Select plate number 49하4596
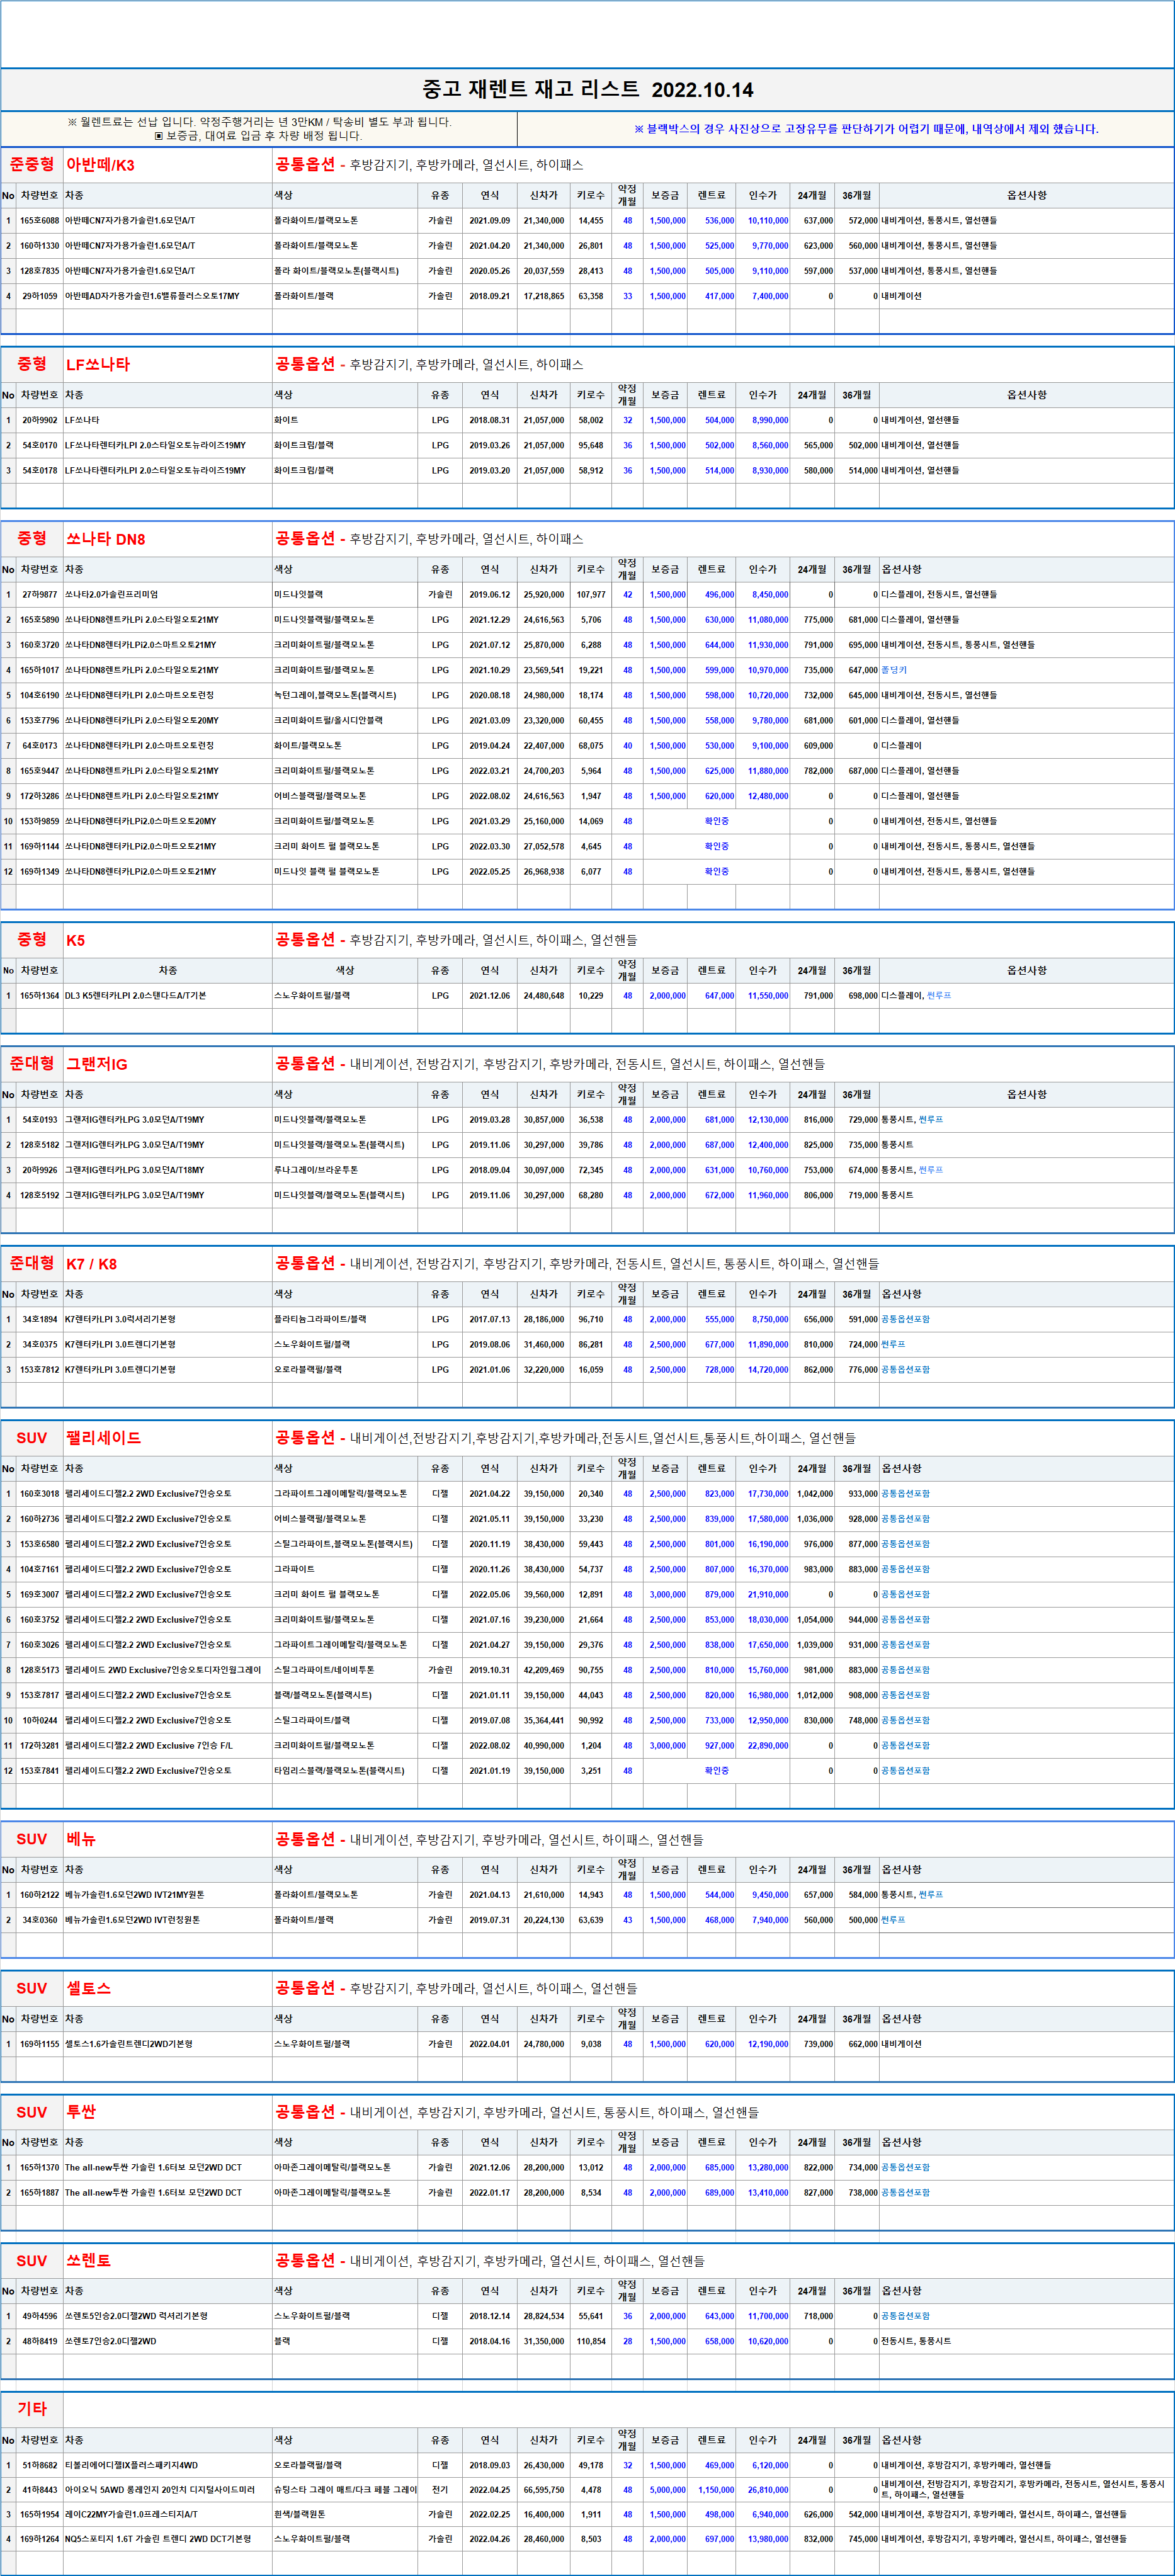 [x=40, y=2316]
